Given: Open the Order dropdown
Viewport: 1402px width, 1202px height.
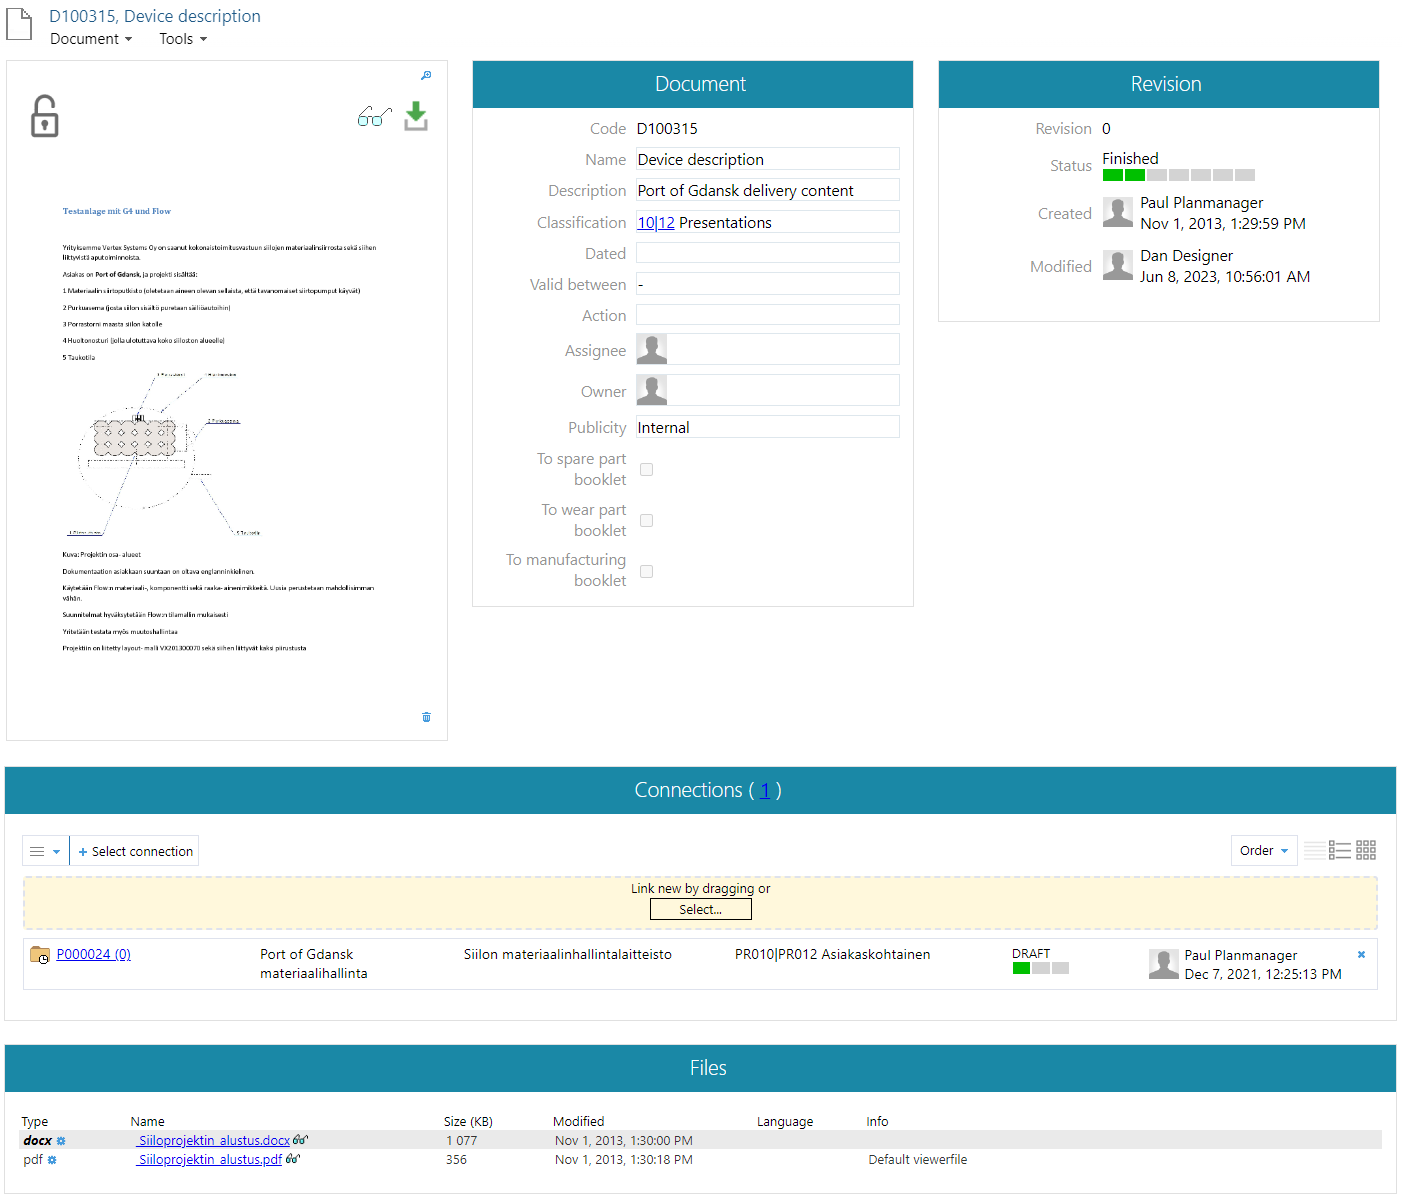Looking at the screenshot, I should click(1263, 851).
